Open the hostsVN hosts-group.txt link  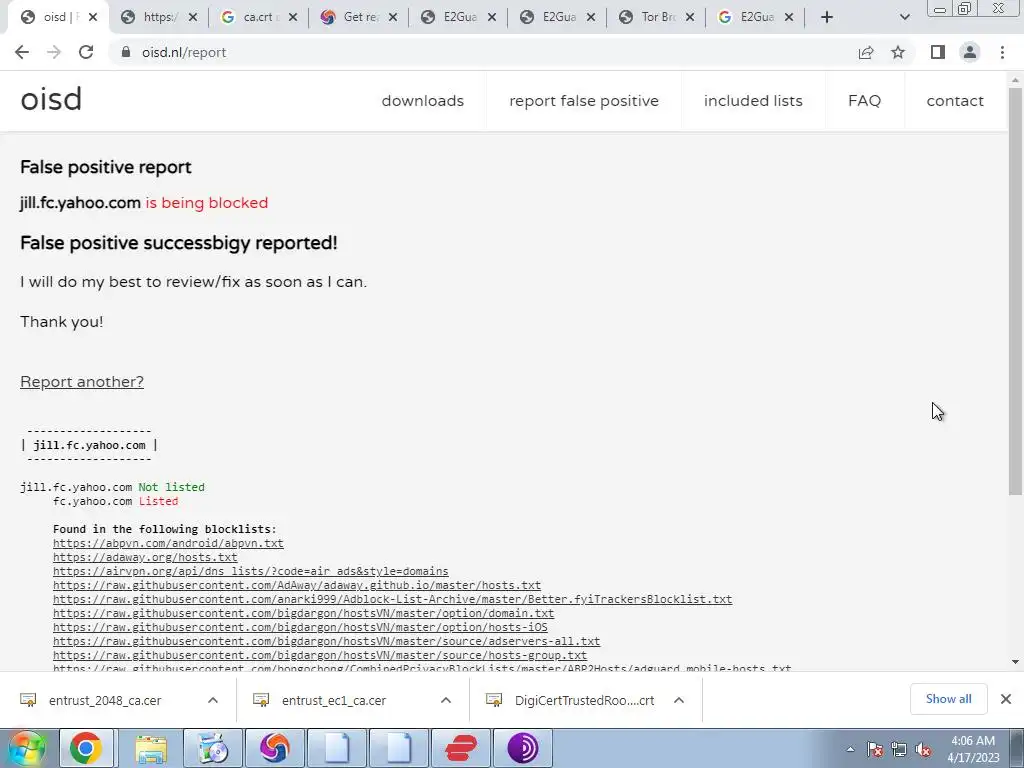pyautogui.click(x=320, y=655)
